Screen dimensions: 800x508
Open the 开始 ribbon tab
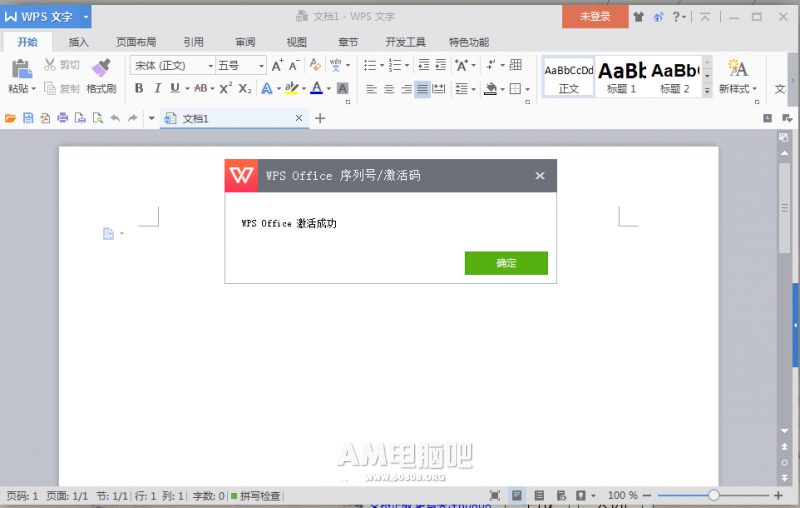click(27, 42)
